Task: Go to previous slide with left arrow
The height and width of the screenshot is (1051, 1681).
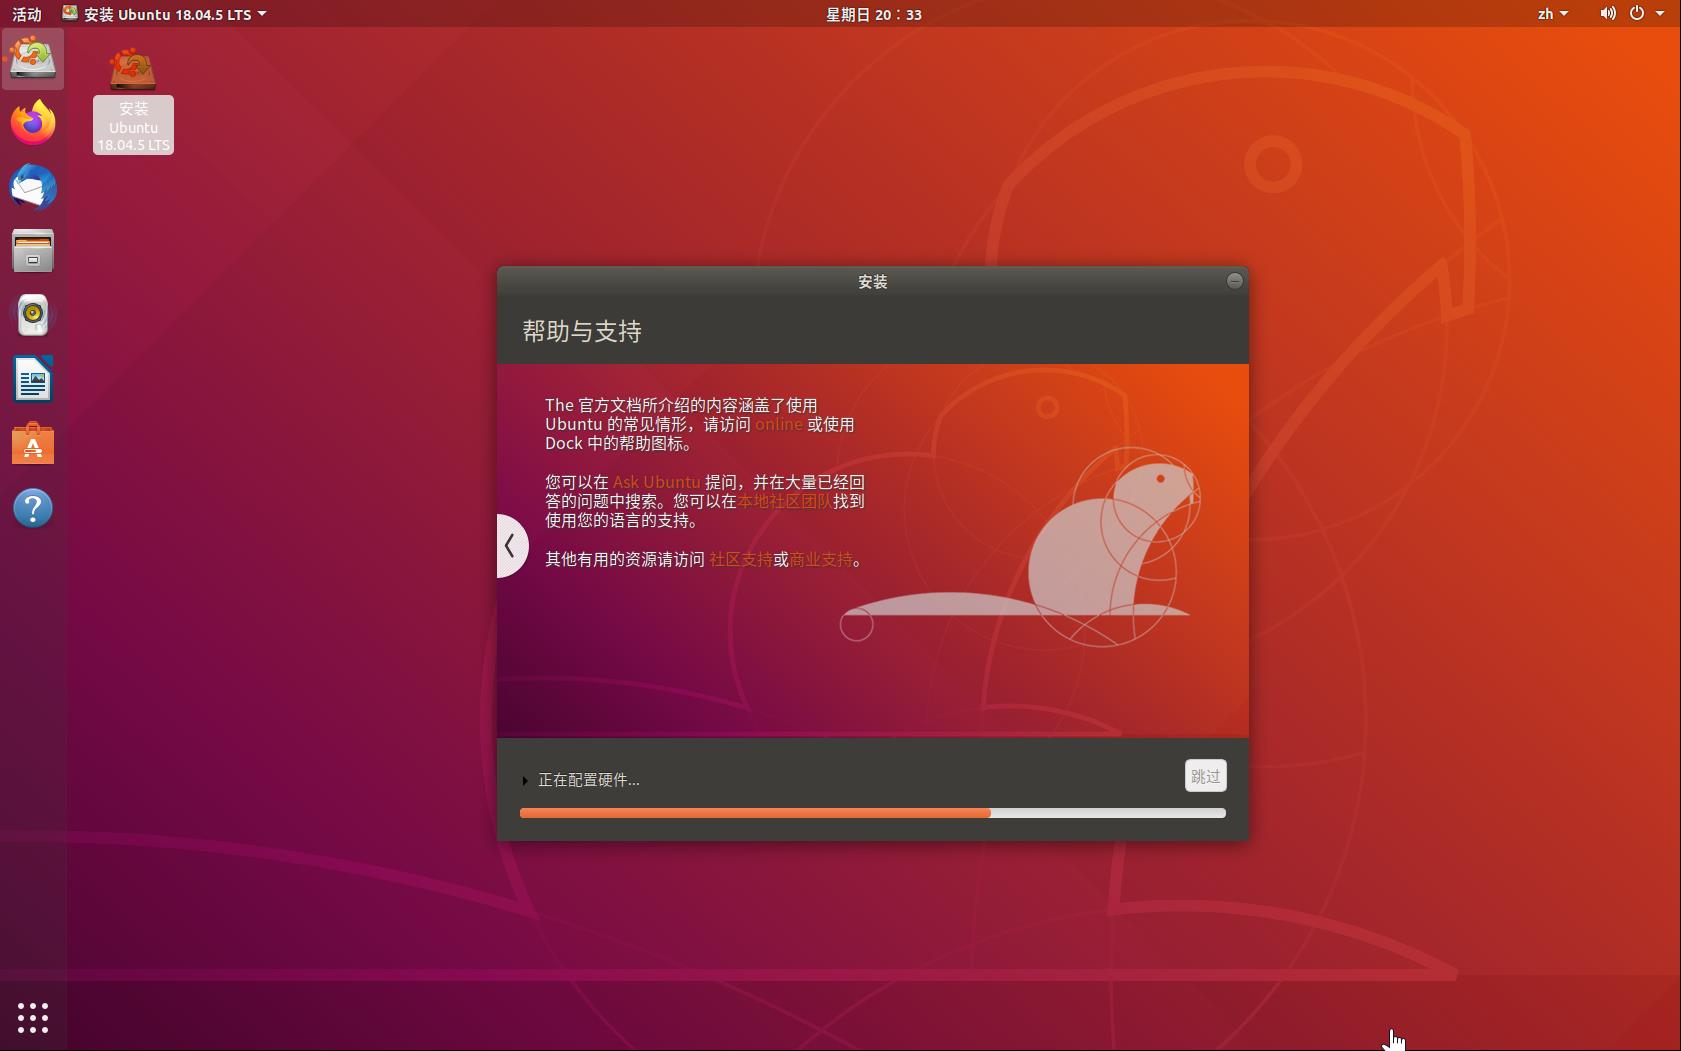Action: point(511,546)
